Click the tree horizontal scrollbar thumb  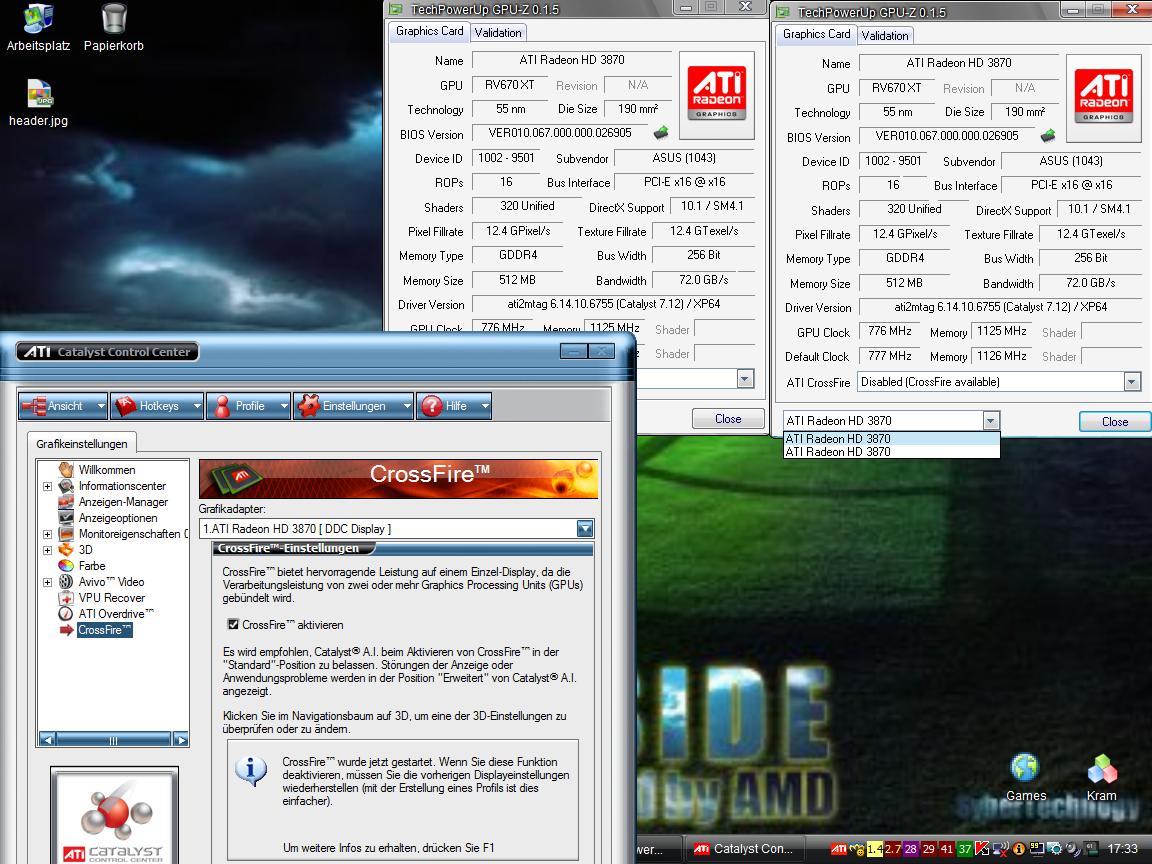tap(113, 740)
